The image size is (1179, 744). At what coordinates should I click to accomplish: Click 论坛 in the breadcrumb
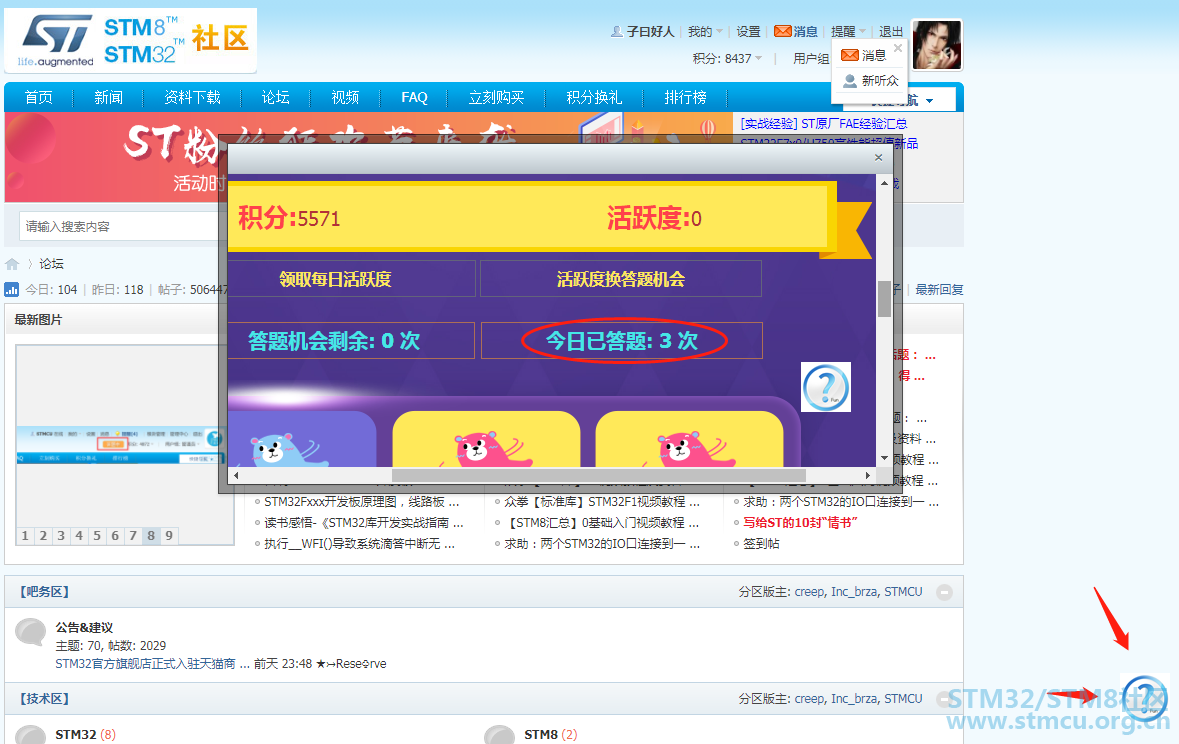51,264
